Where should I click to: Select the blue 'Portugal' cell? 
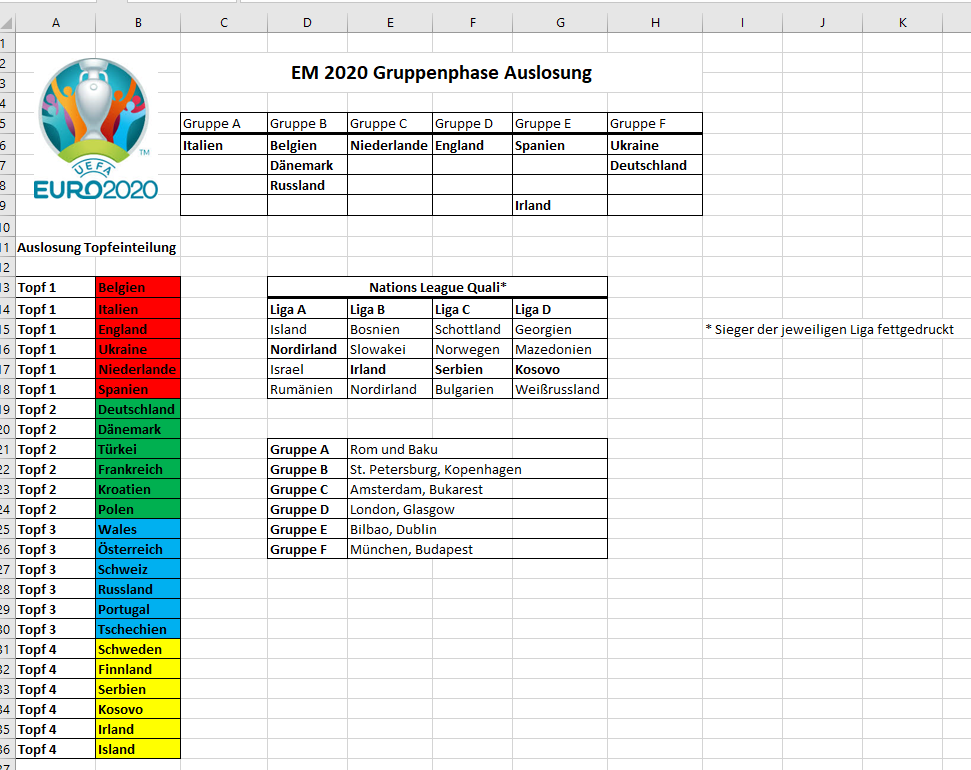tap(138, 609)
